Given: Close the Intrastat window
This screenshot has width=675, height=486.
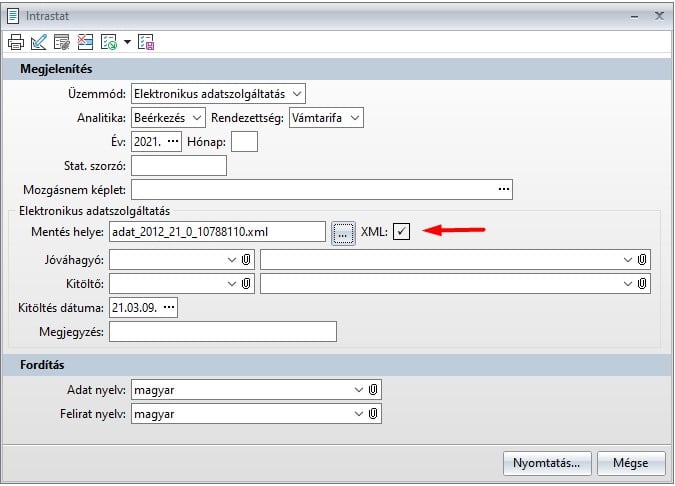Looking at the screenshot, I should tap(659, 16).
